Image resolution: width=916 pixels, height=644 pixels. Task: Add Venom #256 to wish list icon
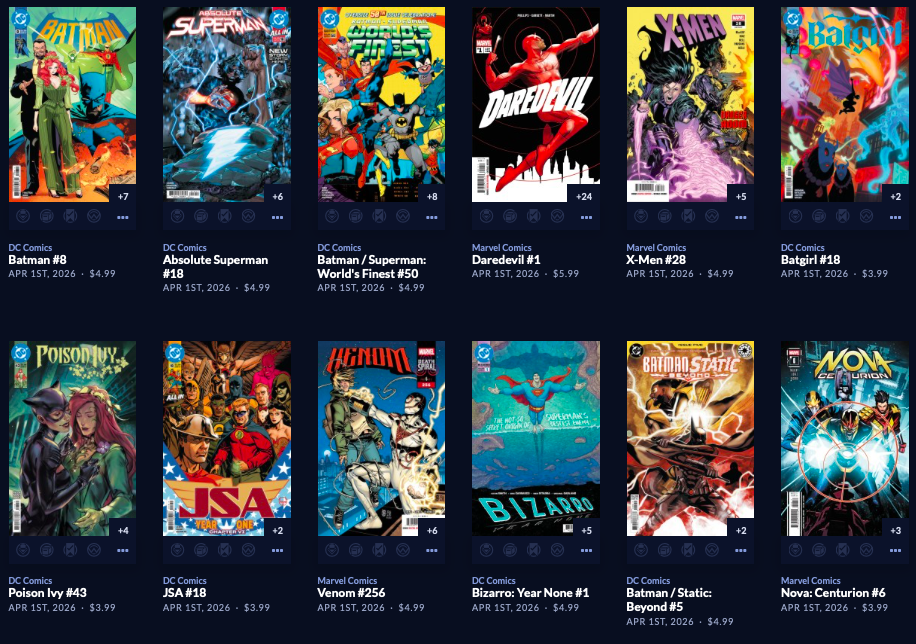point(403,550)
